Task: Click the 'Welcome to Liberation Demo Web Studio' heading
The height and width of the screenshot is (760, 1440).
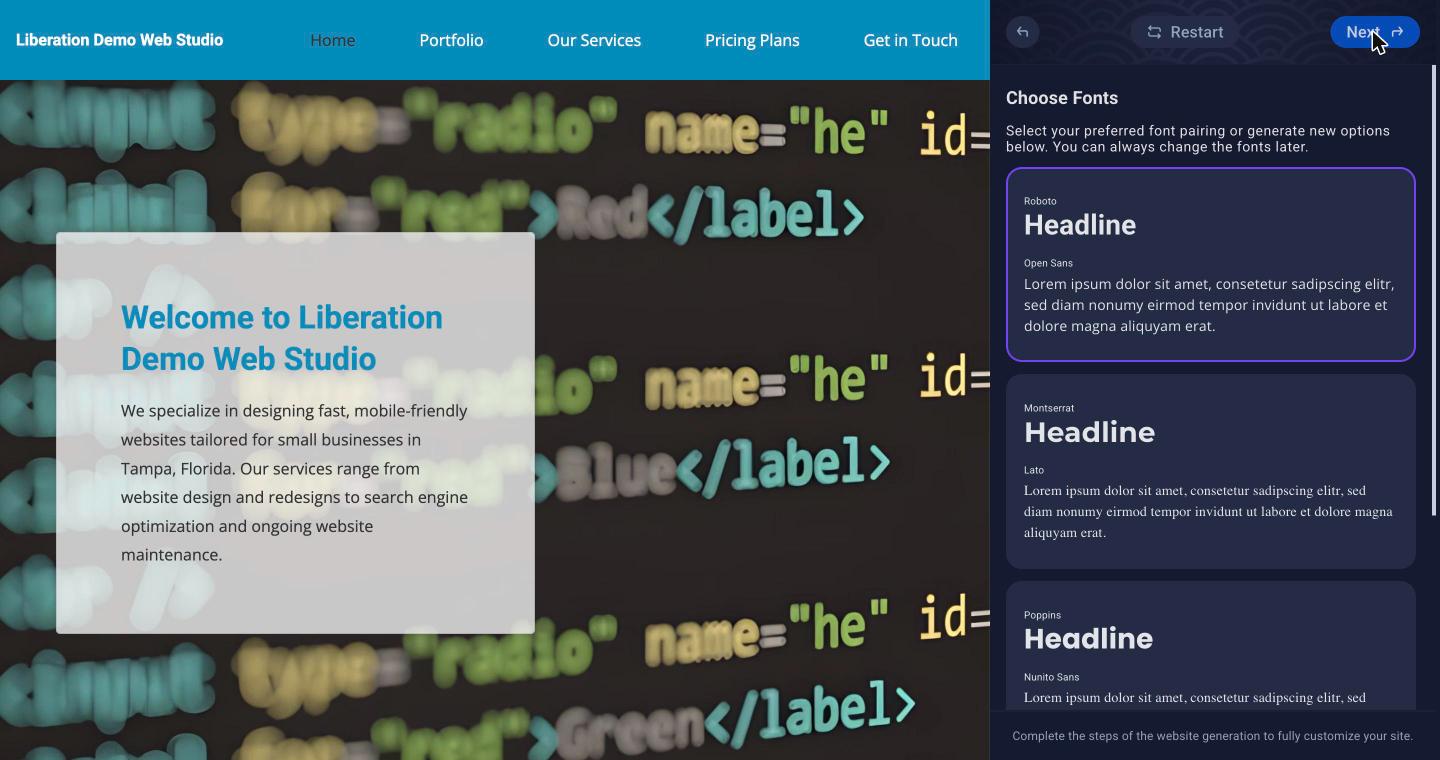Action: pyautogui.click(x=282, y=338)
